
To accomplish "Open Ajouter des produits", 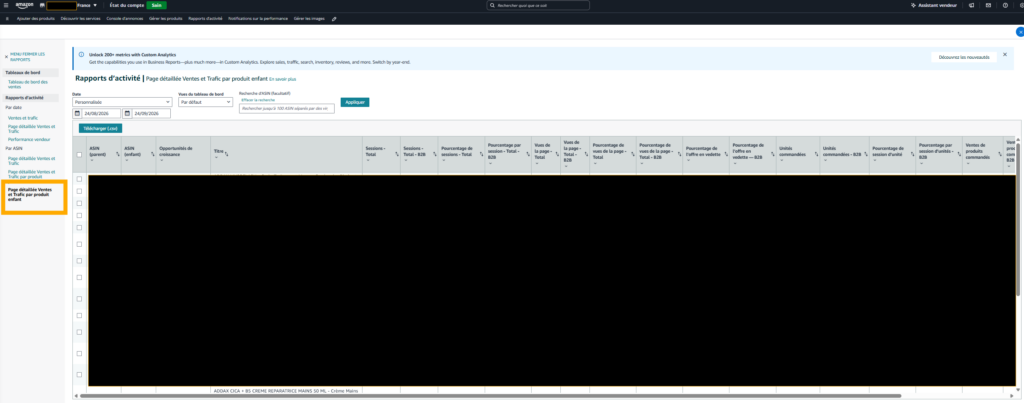I will pyautogui.click(x=36, y=19).
